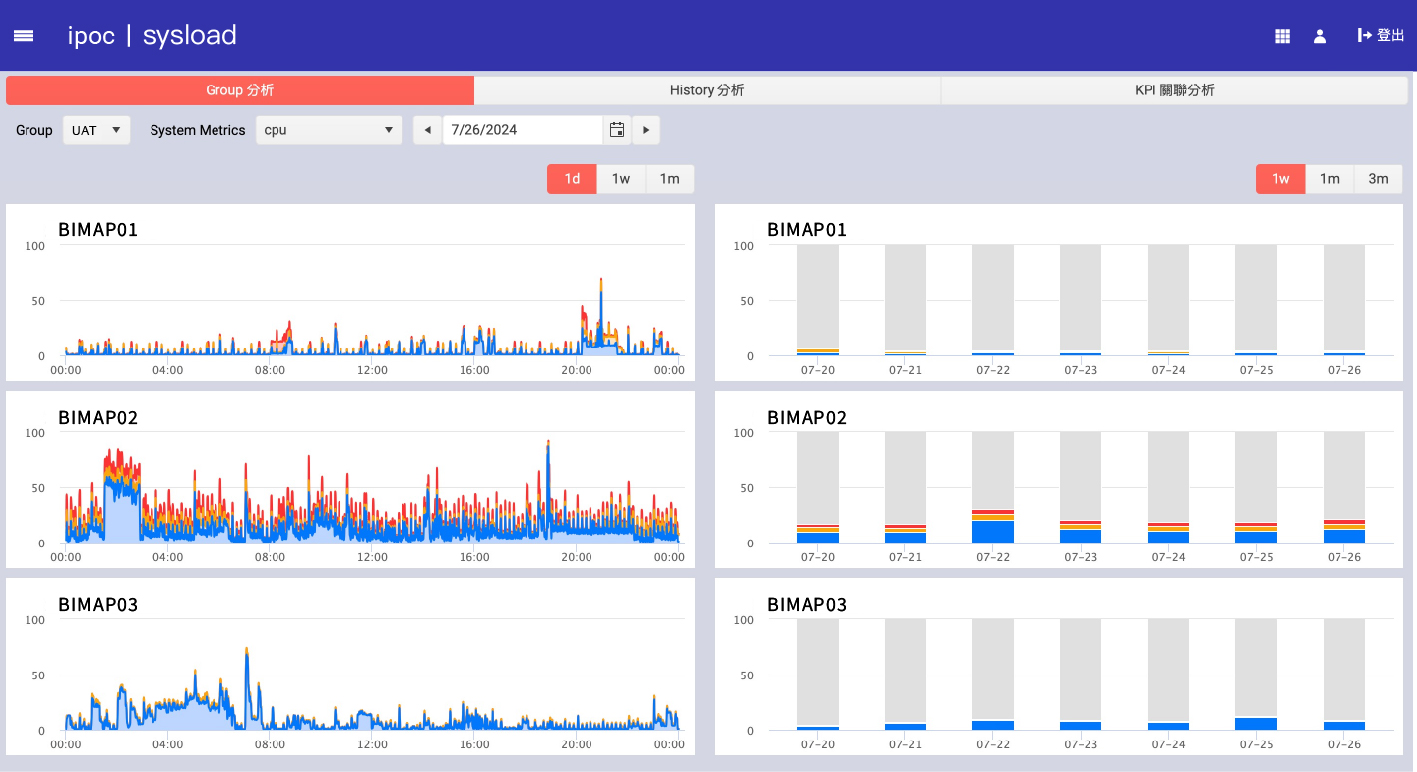Click the 07-25 bar in BIMAP03 chart
The width and height of the screenshot is (1417, 772).
(1256, 674)
